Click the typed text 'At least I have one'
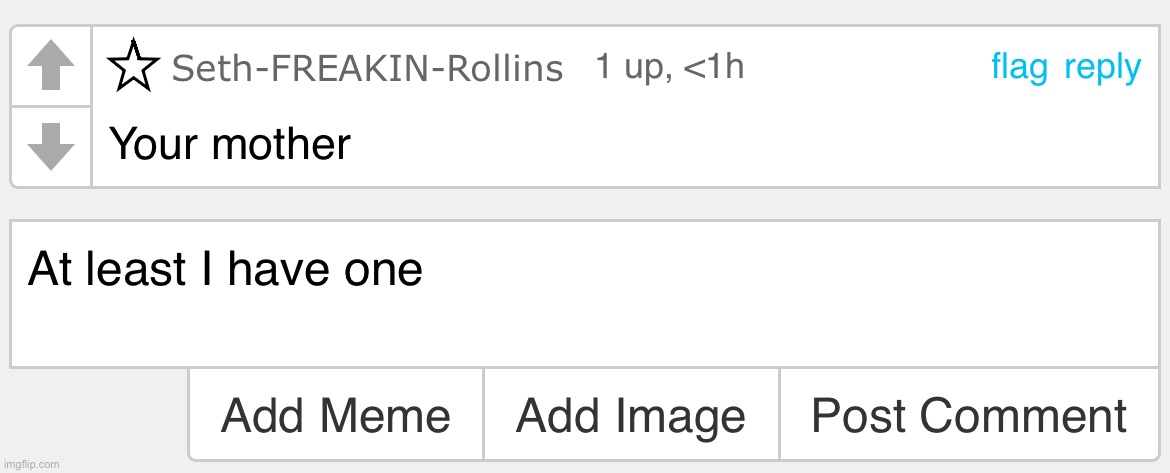 [x=226, y=269]
